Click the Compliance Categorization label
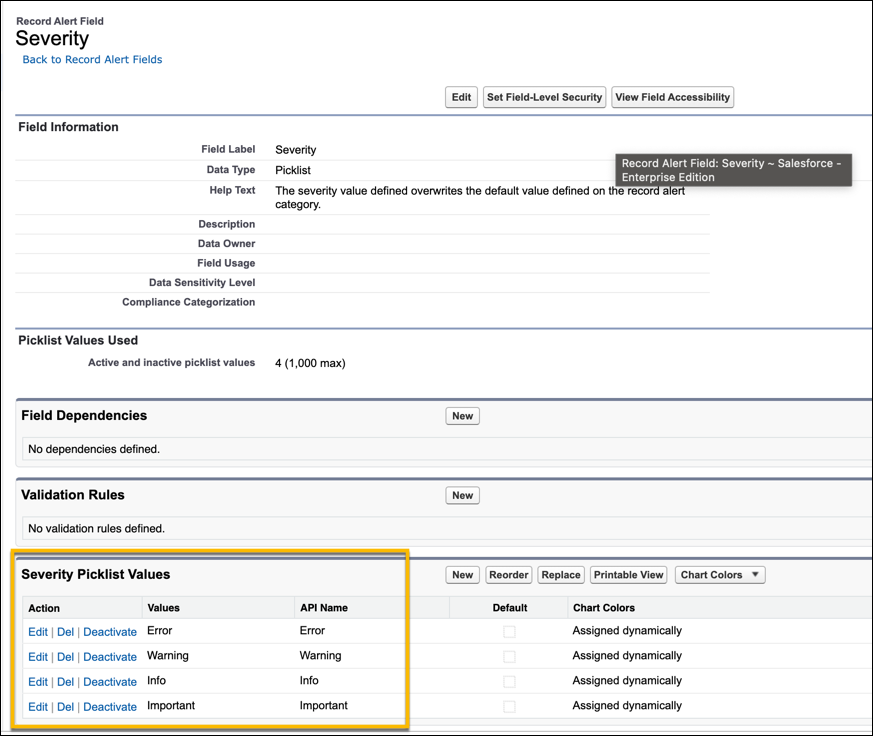This screenshot has width=873, height=736. coord(188,302)
